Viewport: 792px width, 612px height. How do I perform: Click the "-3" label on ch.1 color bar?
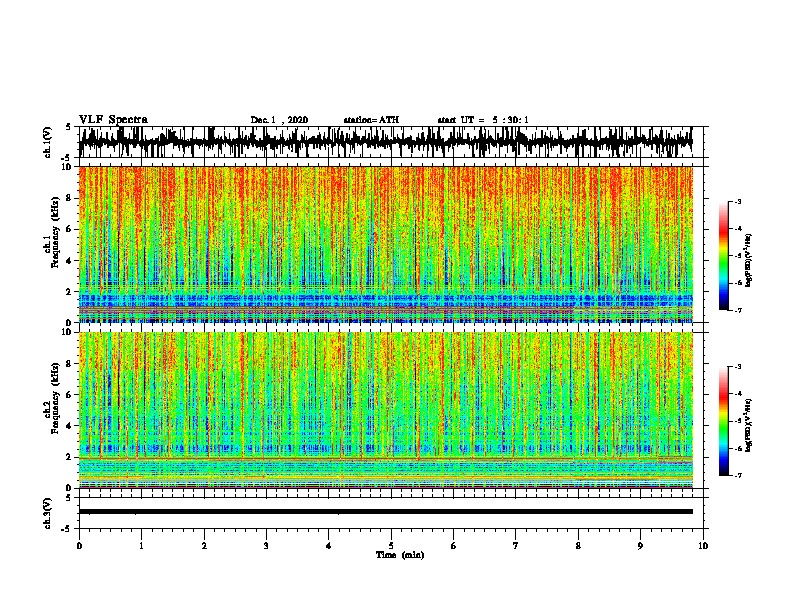[738, 201]
